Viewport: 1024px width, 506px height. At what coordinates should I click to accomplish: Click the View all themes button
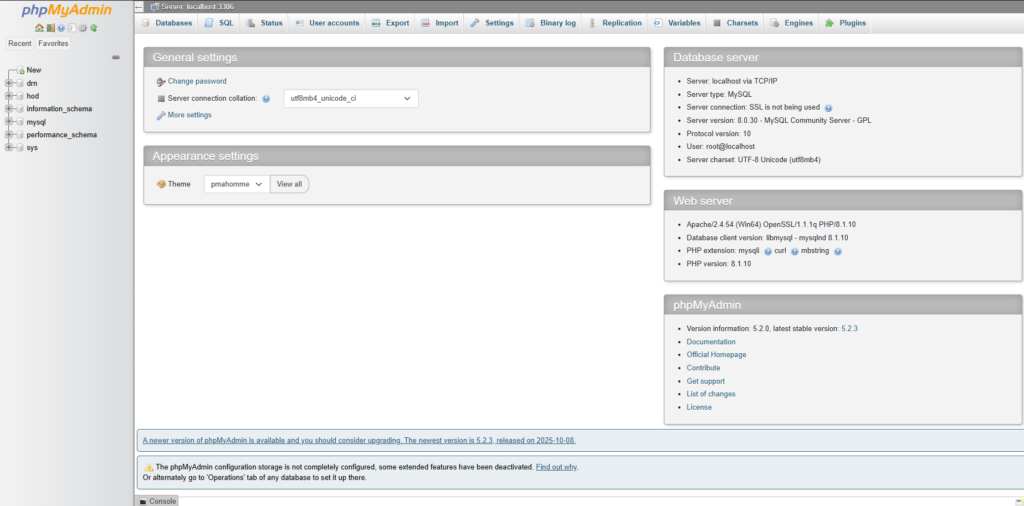289,184
